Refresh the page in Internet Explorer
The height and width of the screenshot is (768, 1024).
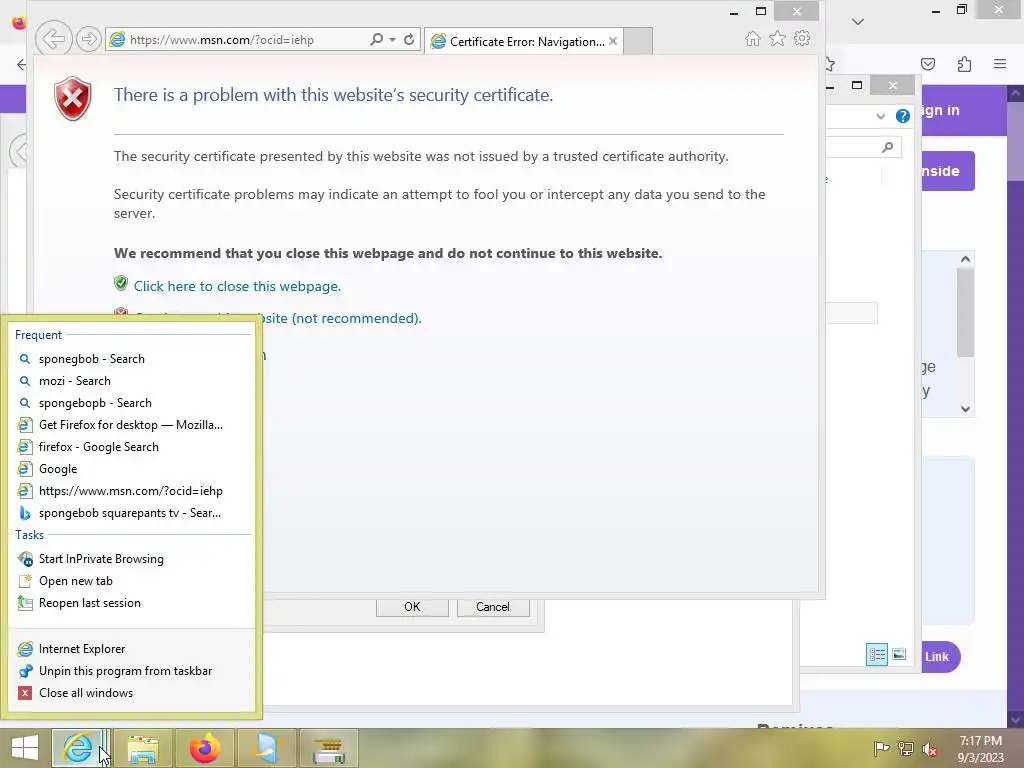[x=409, y=39]
